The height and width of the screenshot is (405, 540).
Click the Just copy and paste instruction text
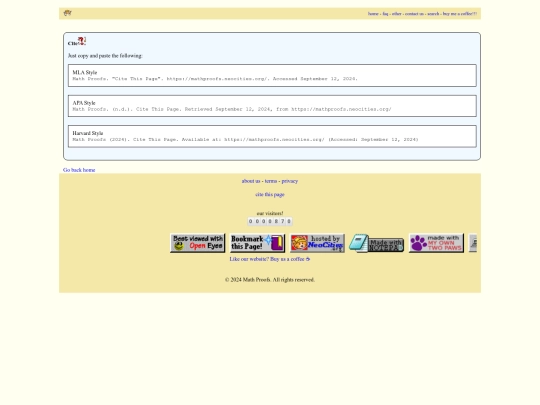[105, 56]
